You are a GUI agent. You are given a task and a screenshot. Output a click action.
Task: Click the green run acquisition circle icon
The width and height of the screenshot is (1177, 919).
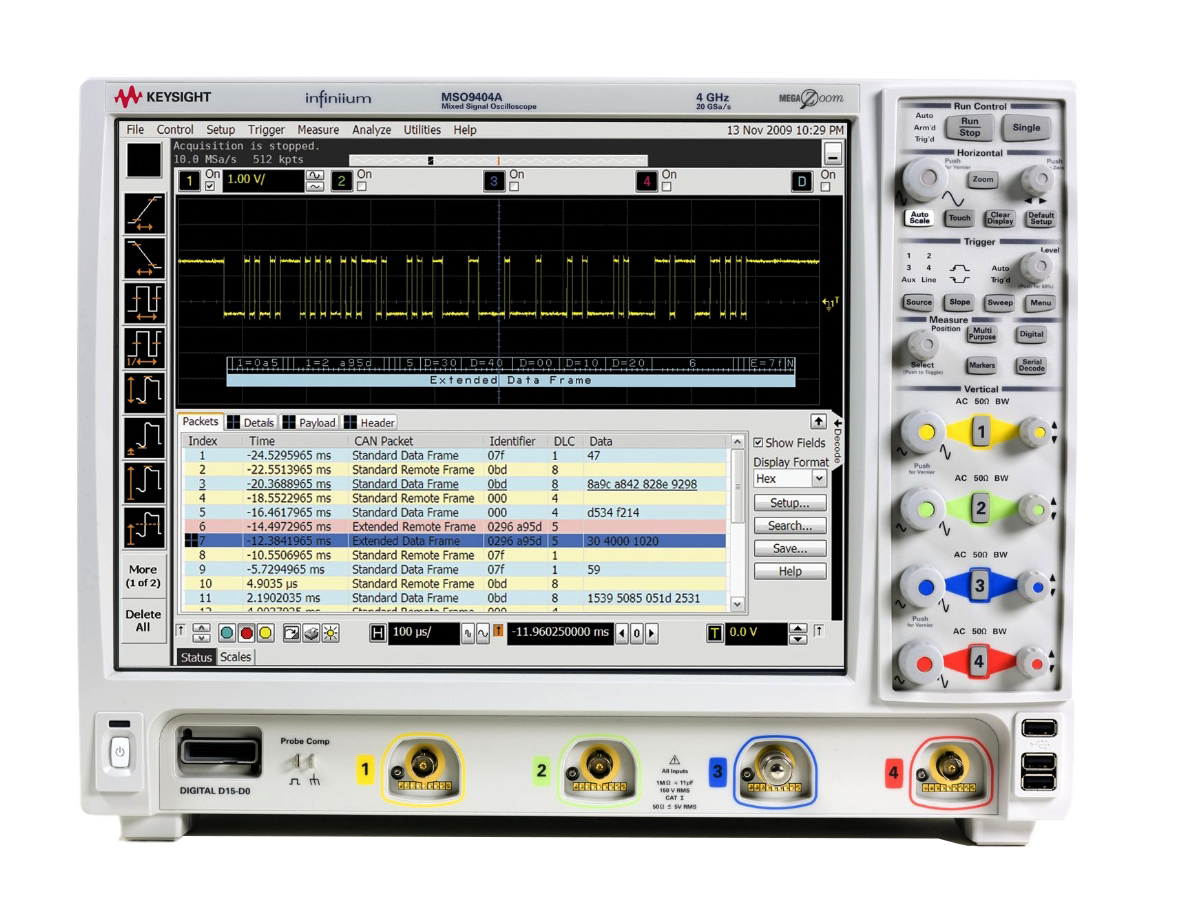click(x=228, y=633)
